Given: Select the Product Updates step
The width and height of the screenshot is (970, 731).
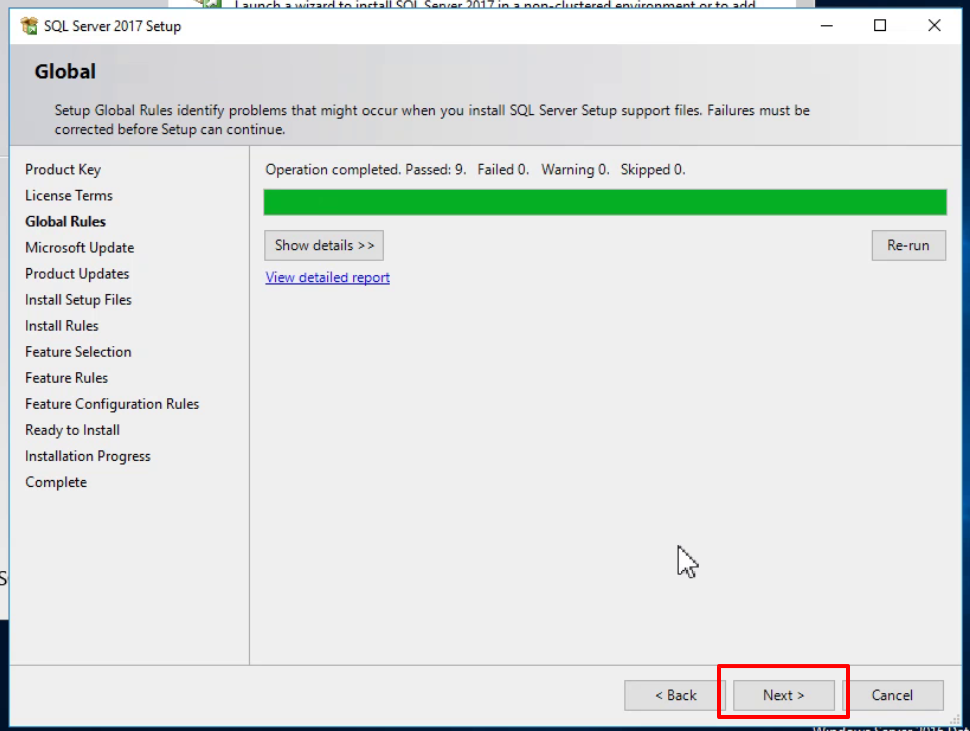Looking at the screenshot, I should (x=77, y=273).
